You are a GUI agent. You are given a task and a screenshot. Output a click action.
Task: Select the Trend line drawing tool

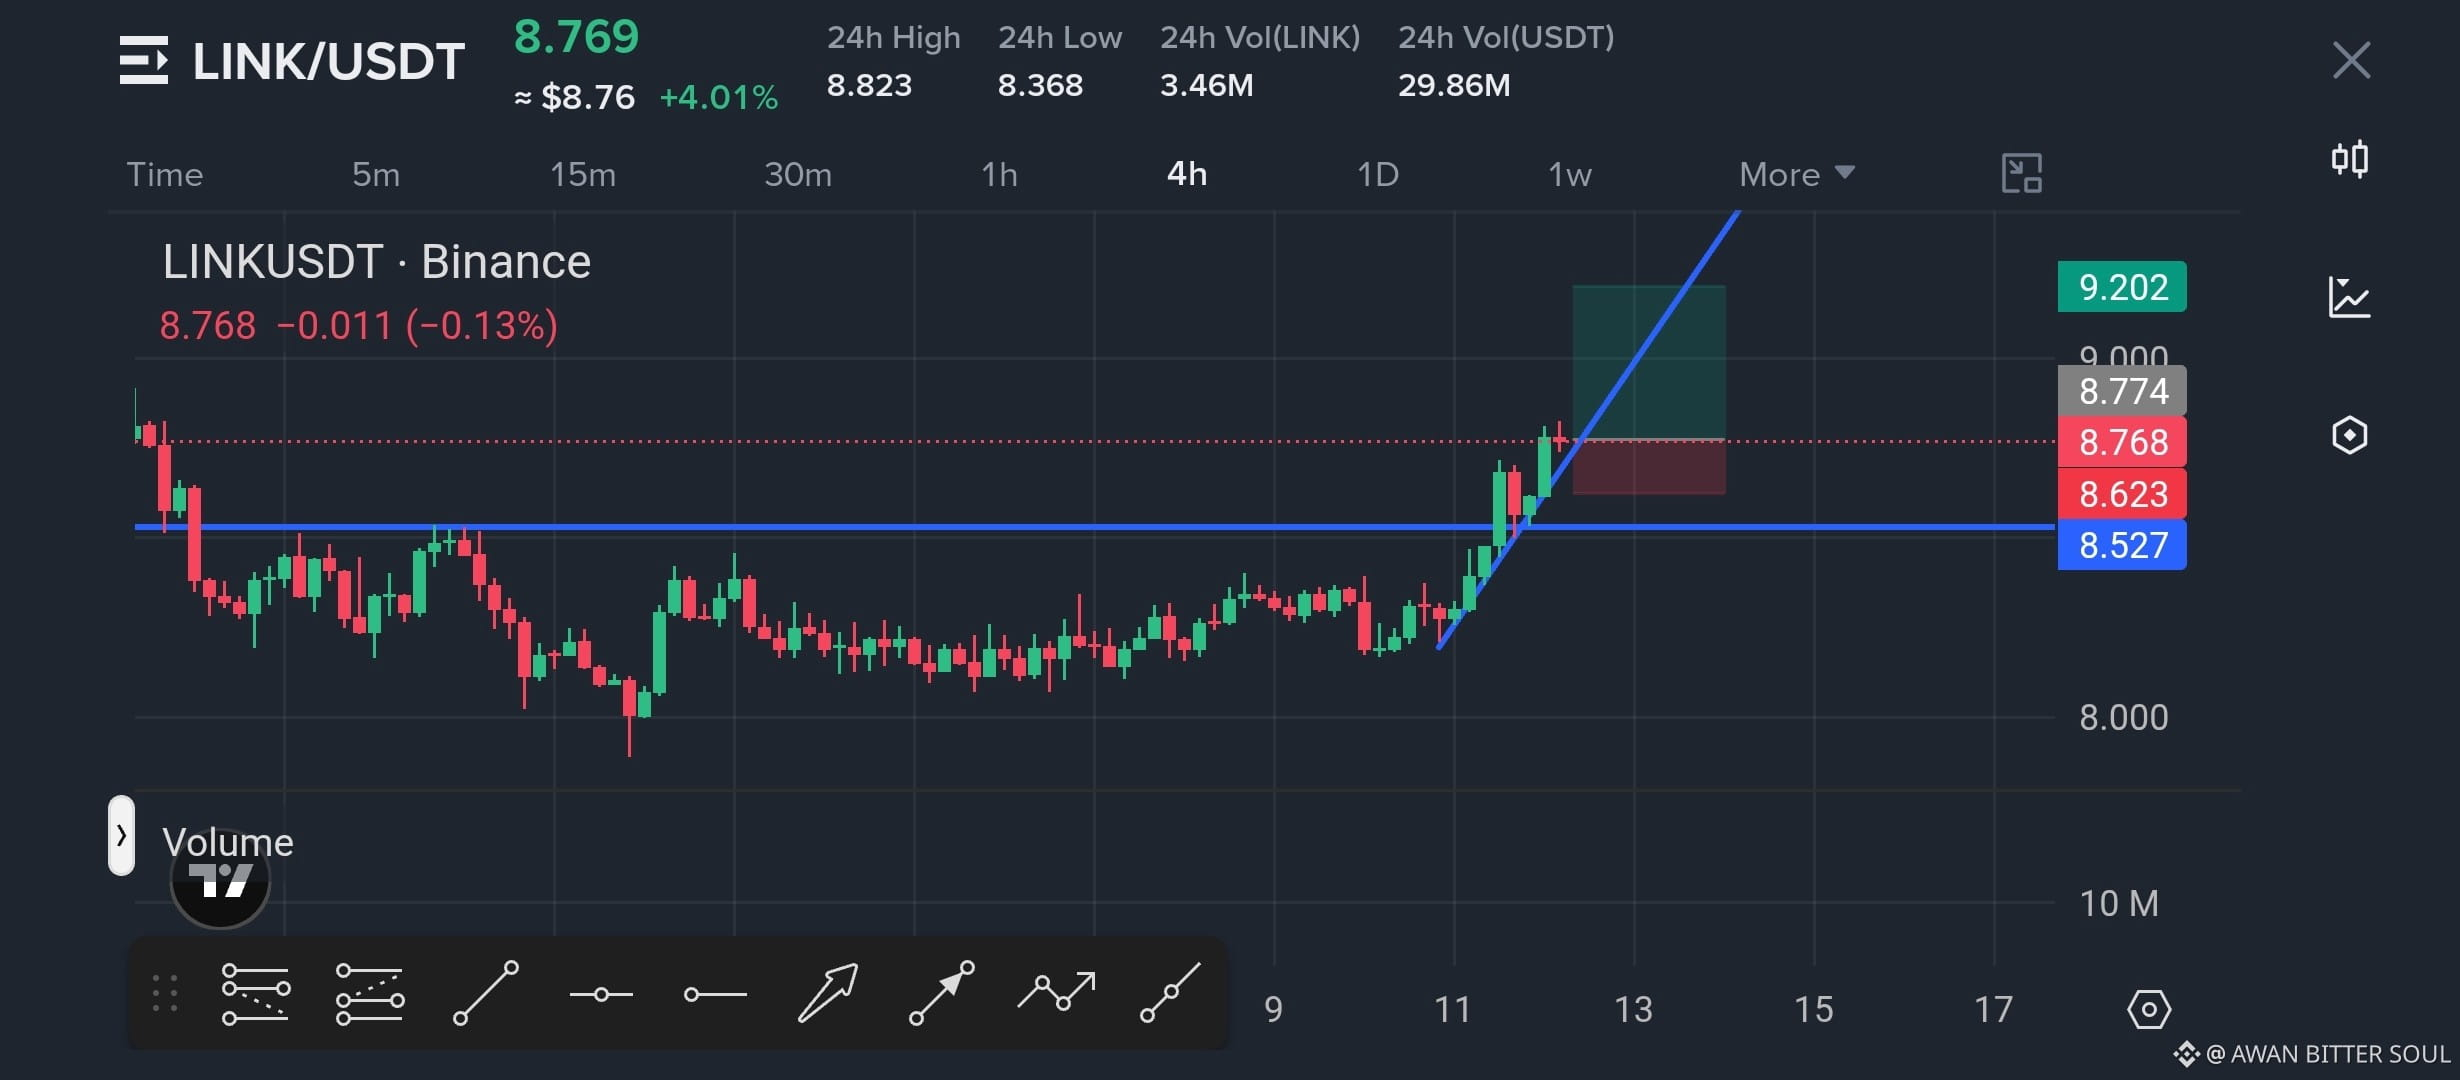pyautogui.click(x=486, y=993)
